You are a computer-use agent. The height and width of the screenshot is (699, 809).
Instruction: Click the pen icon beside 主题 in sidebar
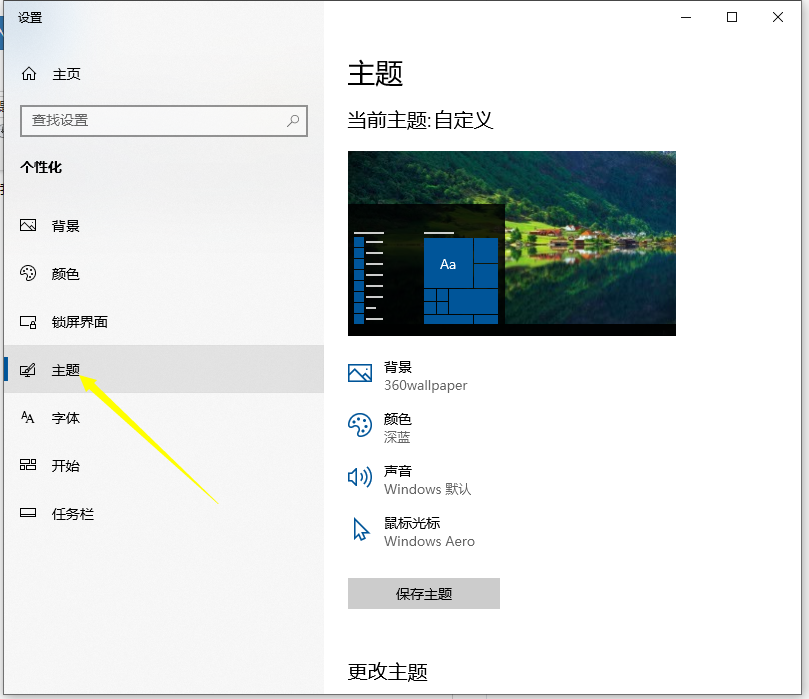[x=29, y=370]
